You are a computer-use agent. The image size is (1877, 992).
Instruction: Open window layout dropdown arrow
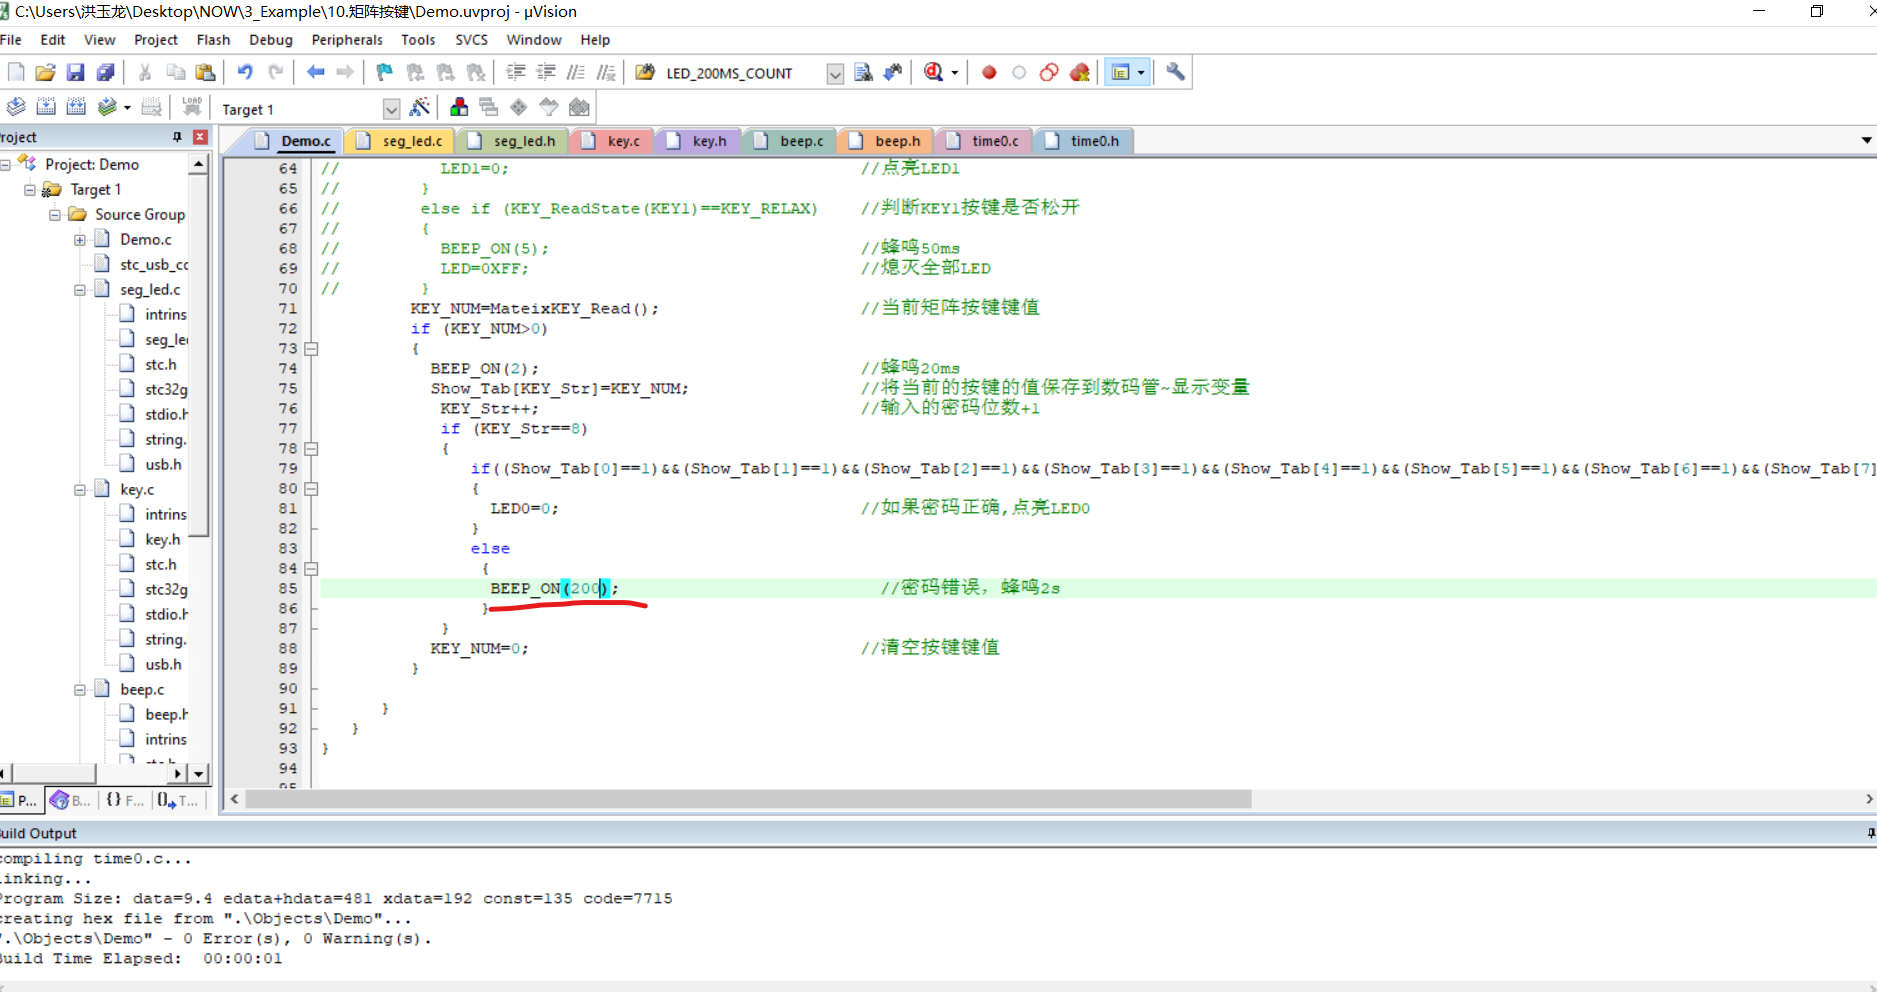pyautogui.click(x=1141, y=73)
